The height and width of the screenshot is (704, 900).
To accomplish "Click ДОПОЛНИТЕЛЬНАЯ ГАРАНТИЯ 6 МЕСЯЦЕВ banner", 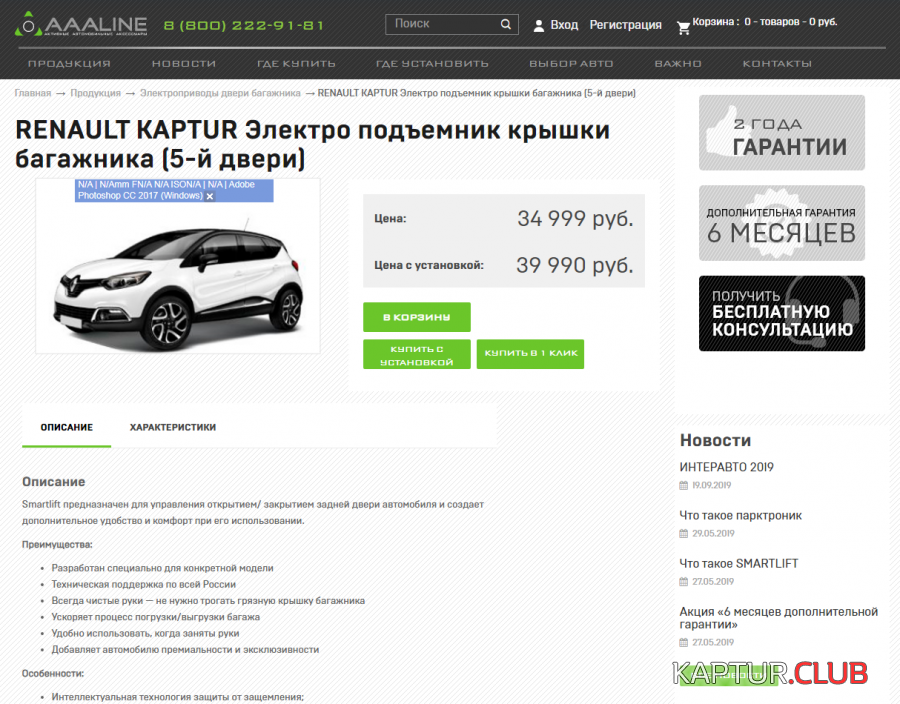I will click(782, 223).
